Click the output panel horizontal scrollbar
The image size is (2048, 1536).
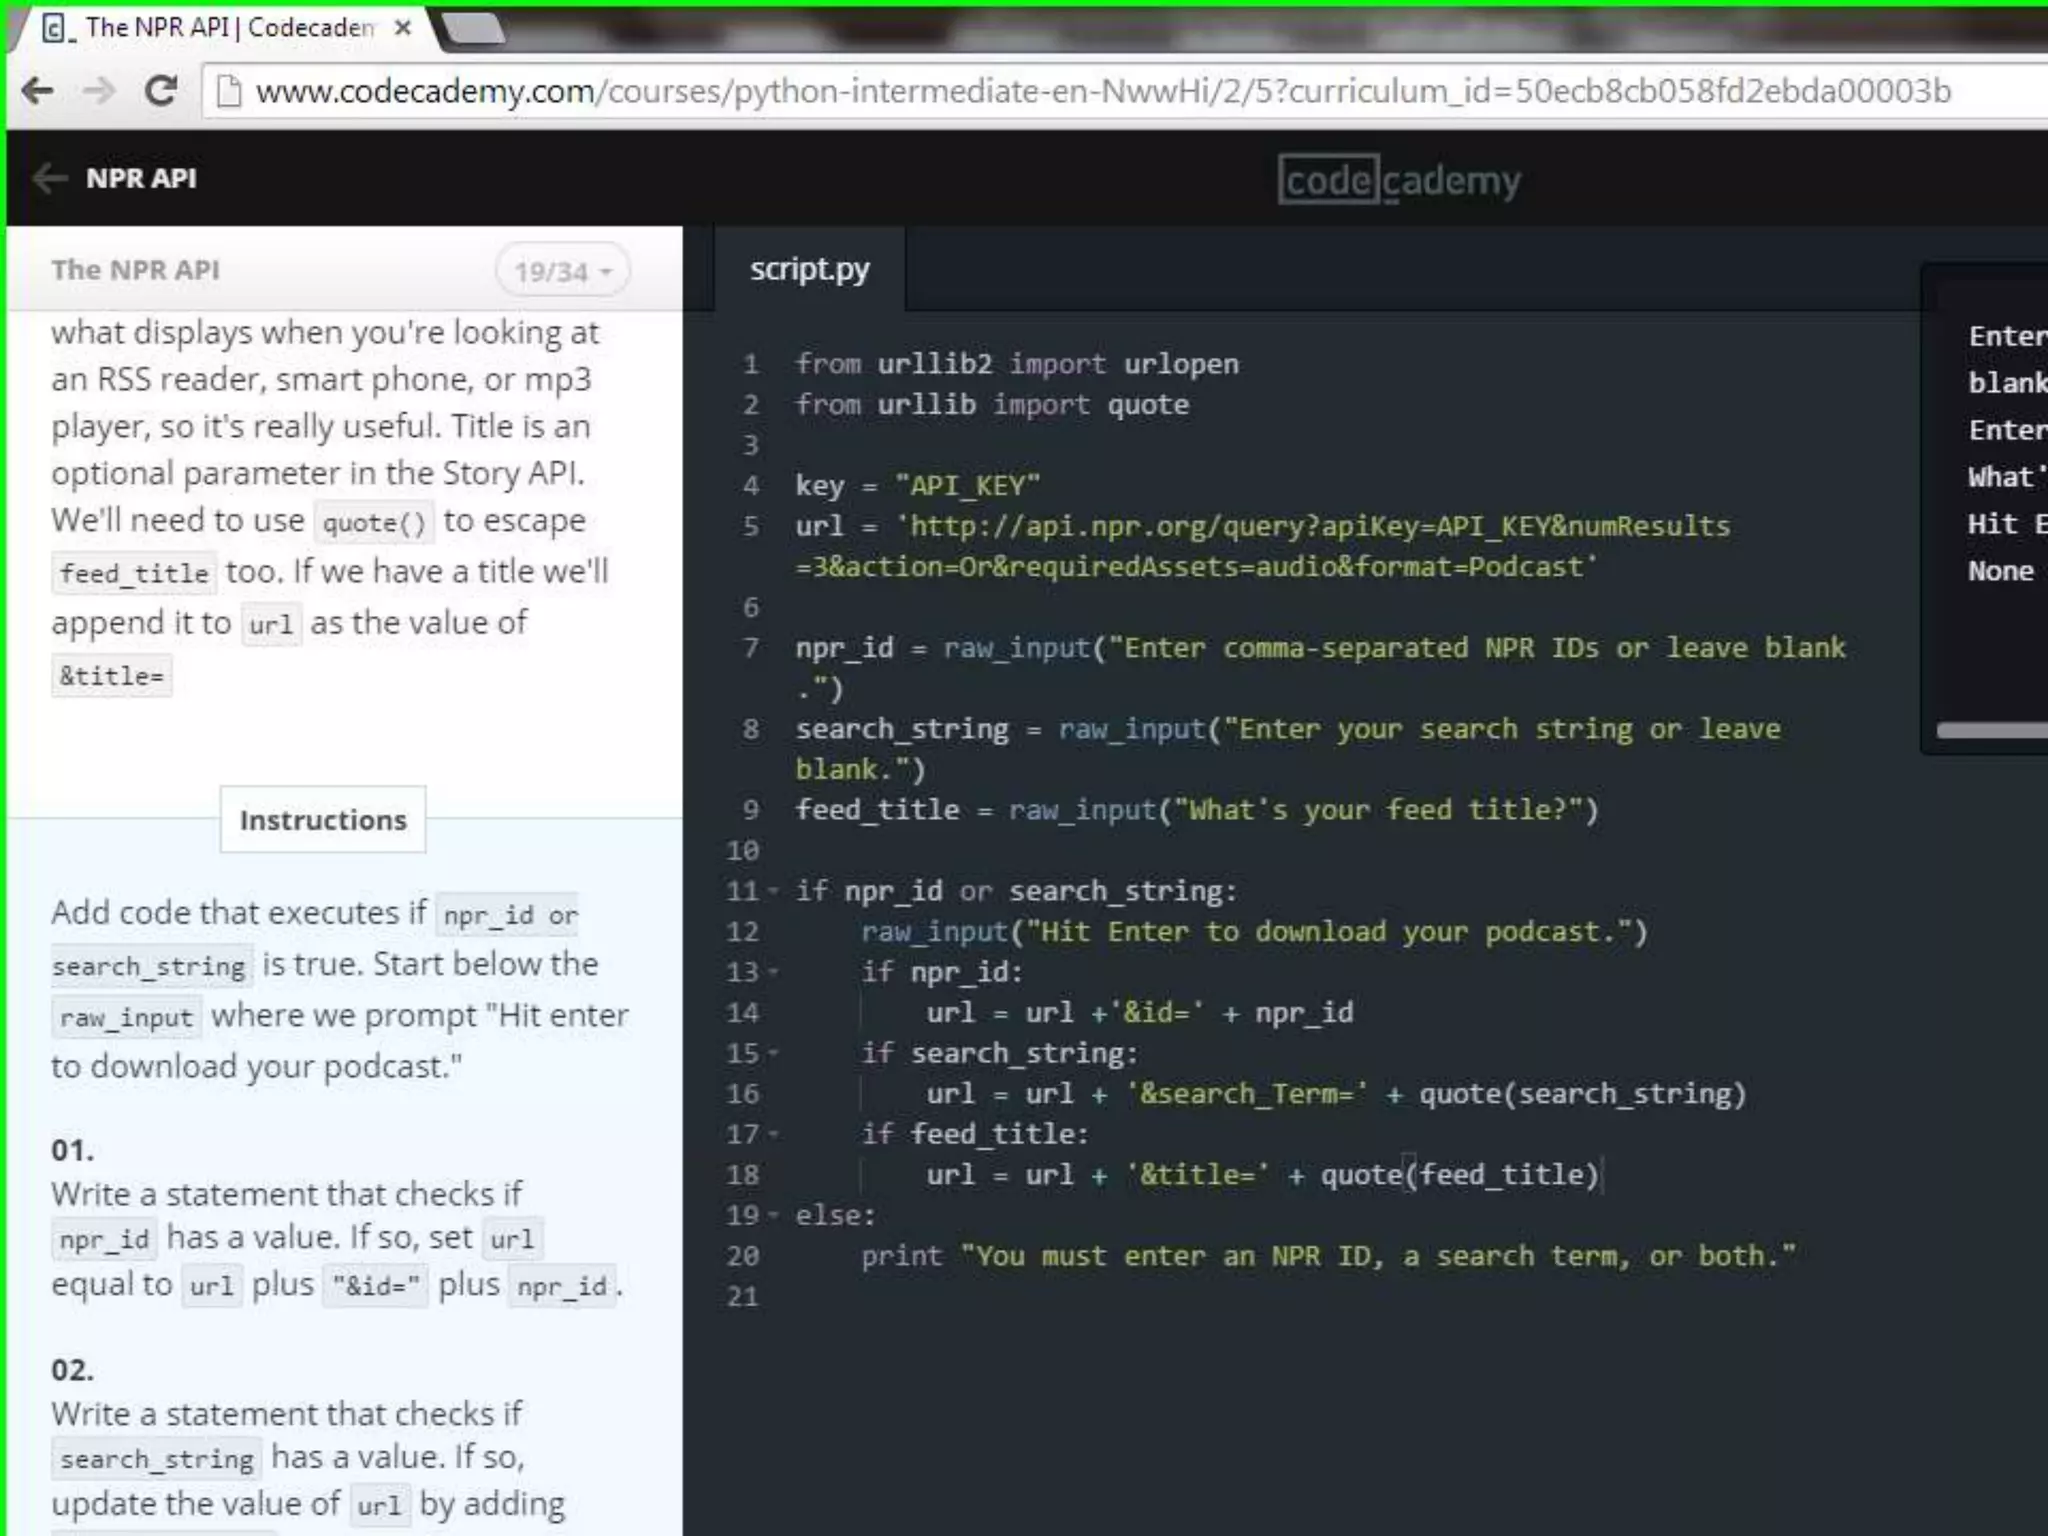point(1992,730)
